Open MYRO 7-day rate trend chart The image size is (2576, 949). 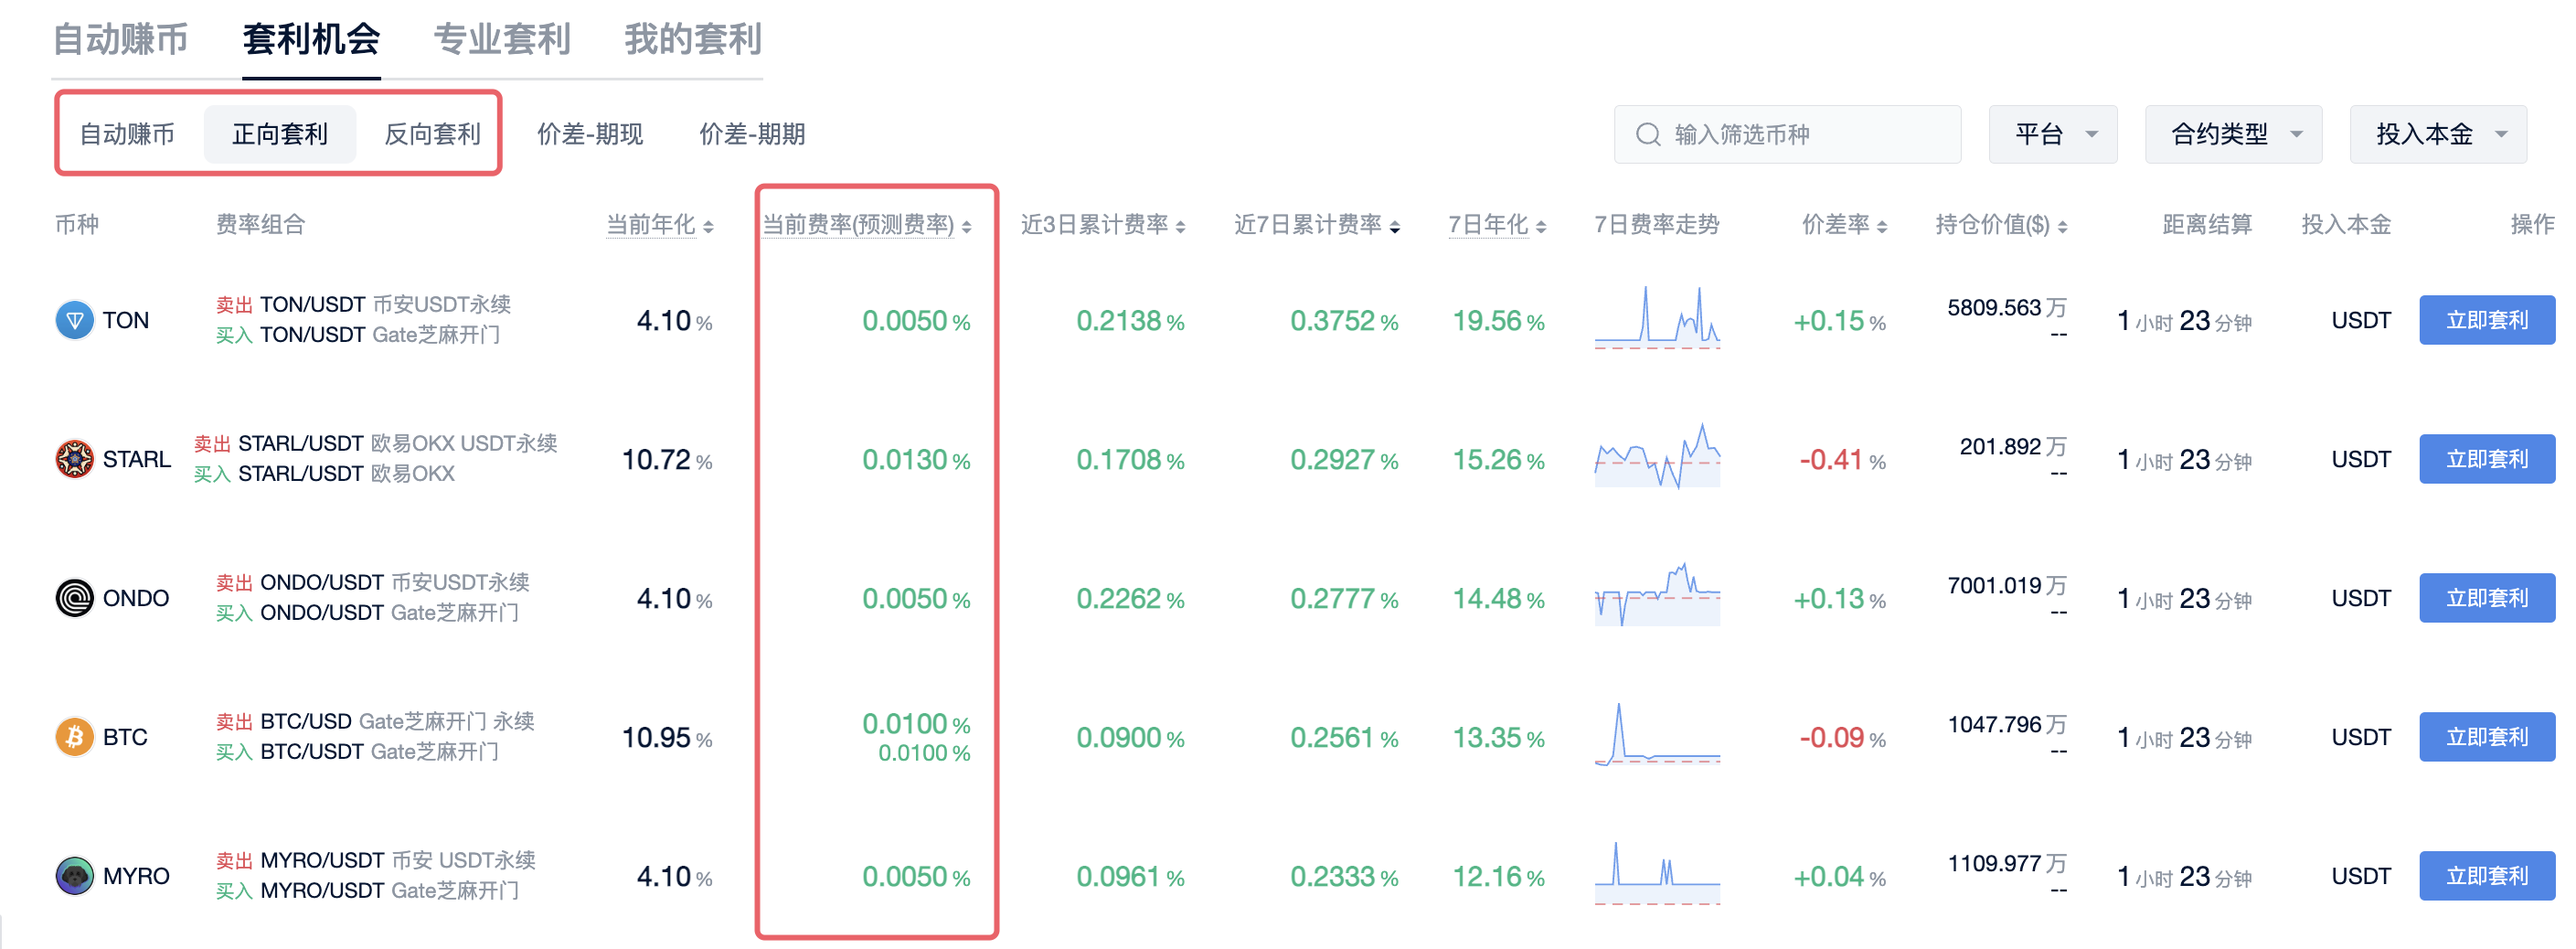click(1657, 873)
